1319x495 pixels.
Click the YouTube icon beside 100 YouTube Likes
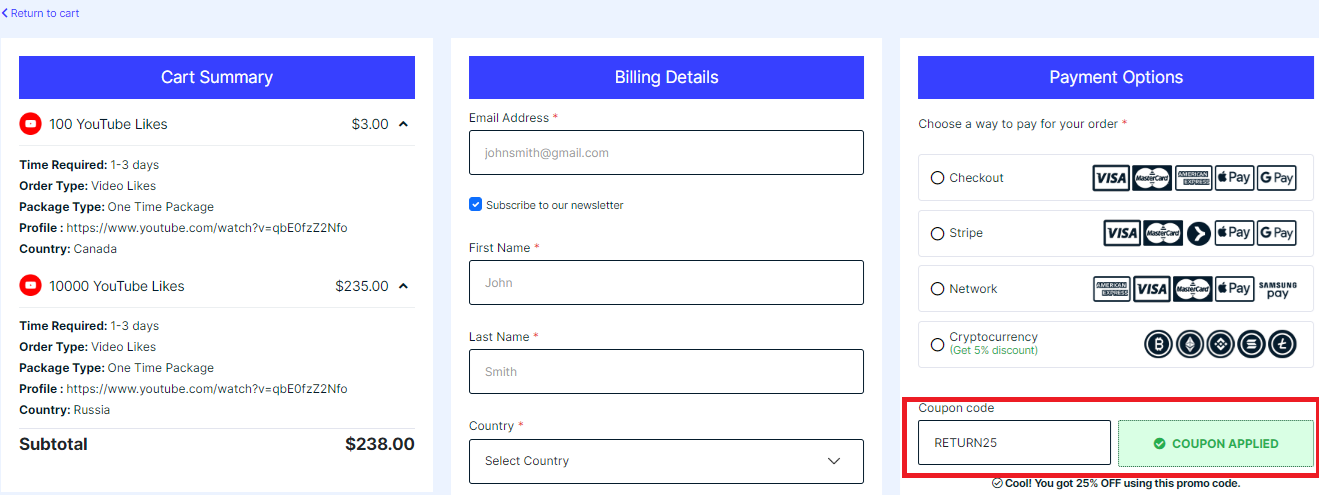(30, 124)
